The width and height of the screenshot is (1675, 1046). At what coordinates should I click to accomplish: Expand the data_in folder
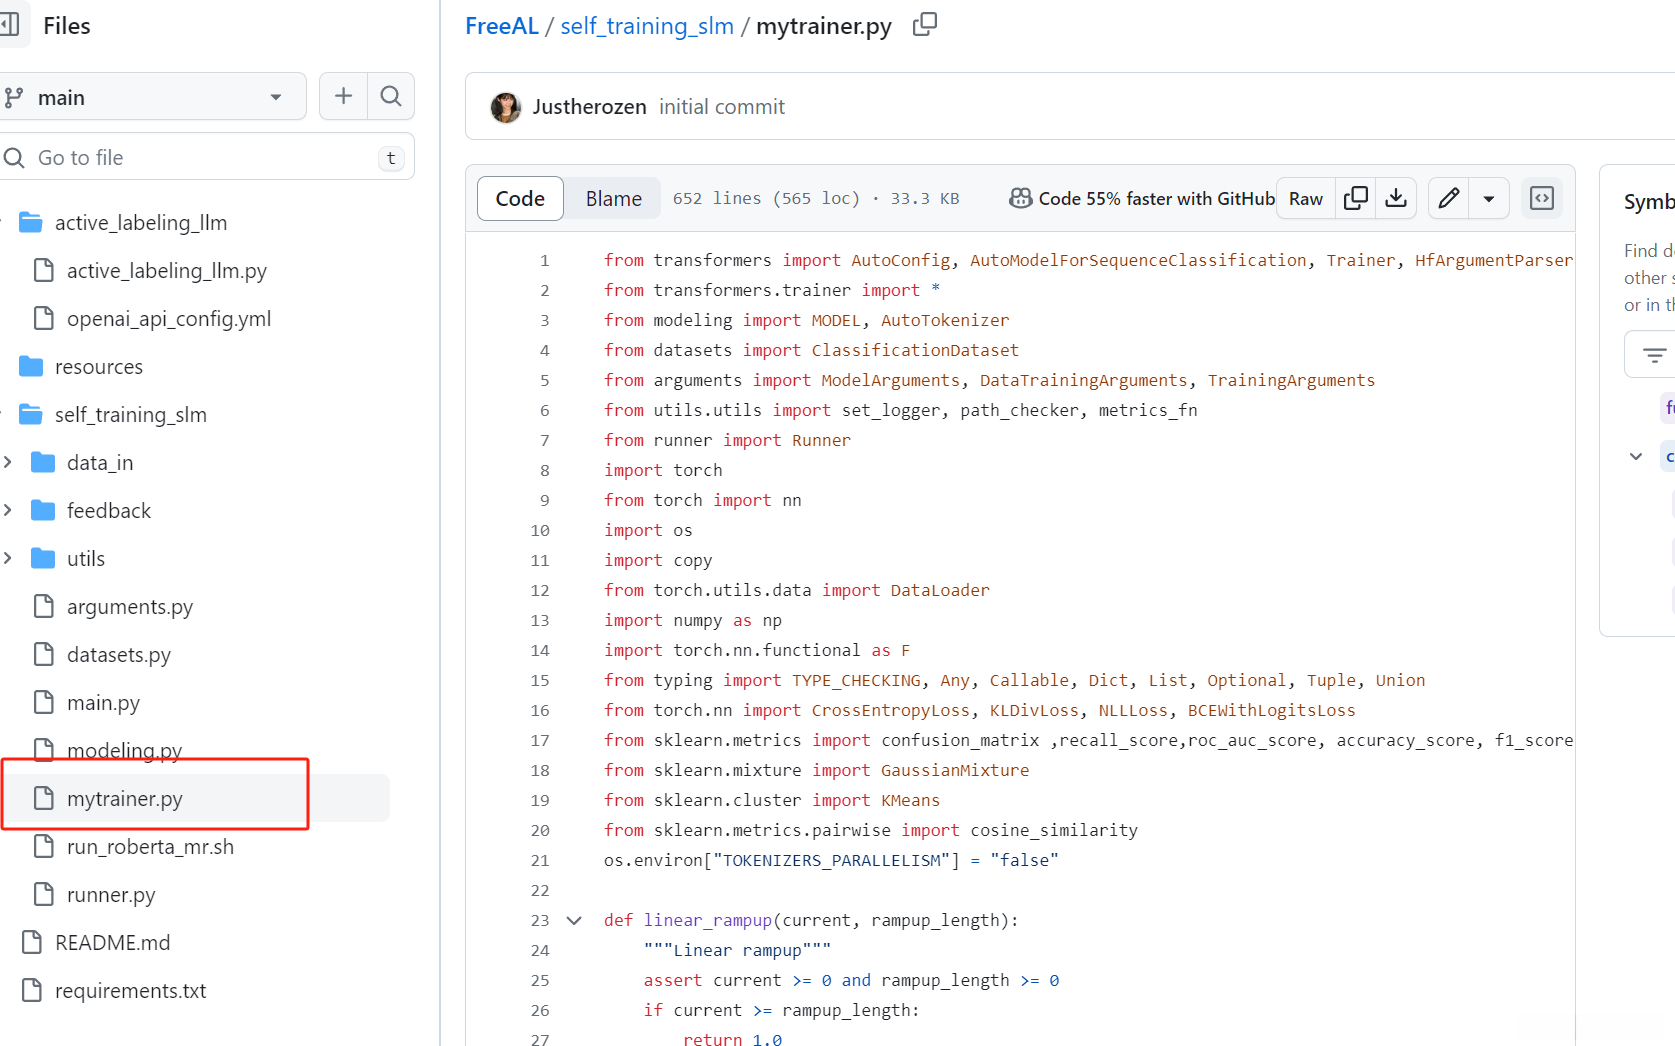click(x=8, y=462)
